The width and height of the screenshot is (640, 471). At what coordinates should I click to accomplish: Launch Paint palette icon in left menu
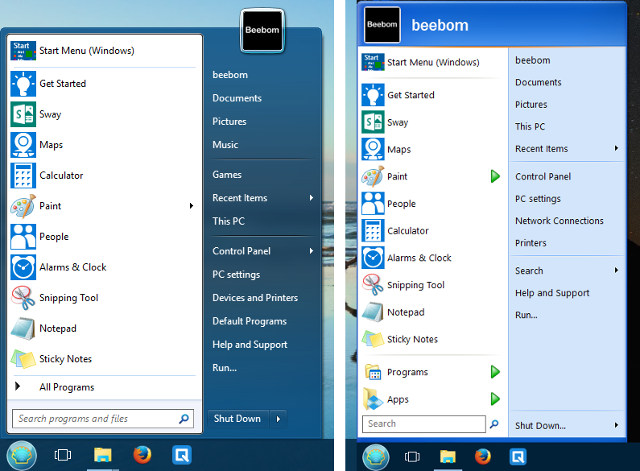(23, 206)
